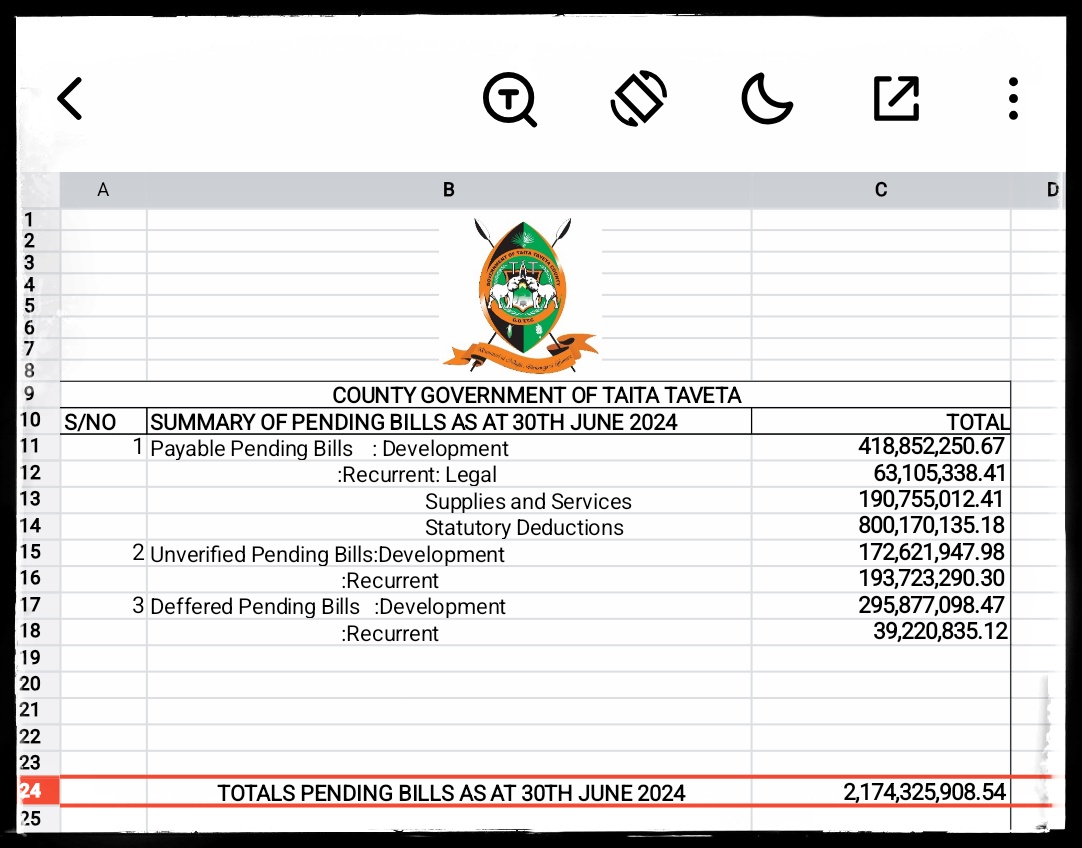
Task: Select the amount 295,877,098.47
Action: [x=881, y=605]
